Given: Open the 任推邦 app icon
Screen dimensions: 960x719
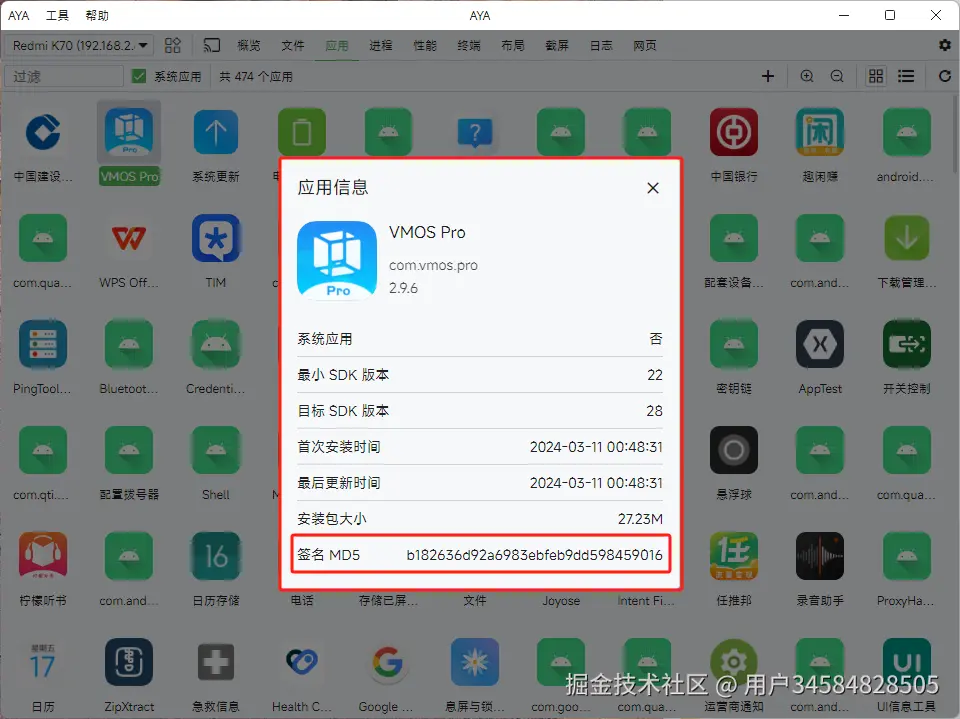Looking at the screenshot, I should [x=733, y=556].
